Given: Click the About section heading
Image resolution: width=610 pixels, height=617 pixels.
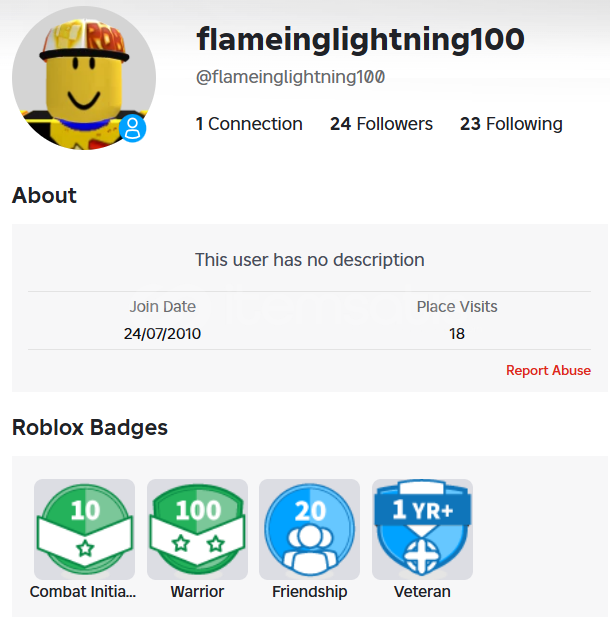Looking at the screenshot, I should [x=44, y=195].
